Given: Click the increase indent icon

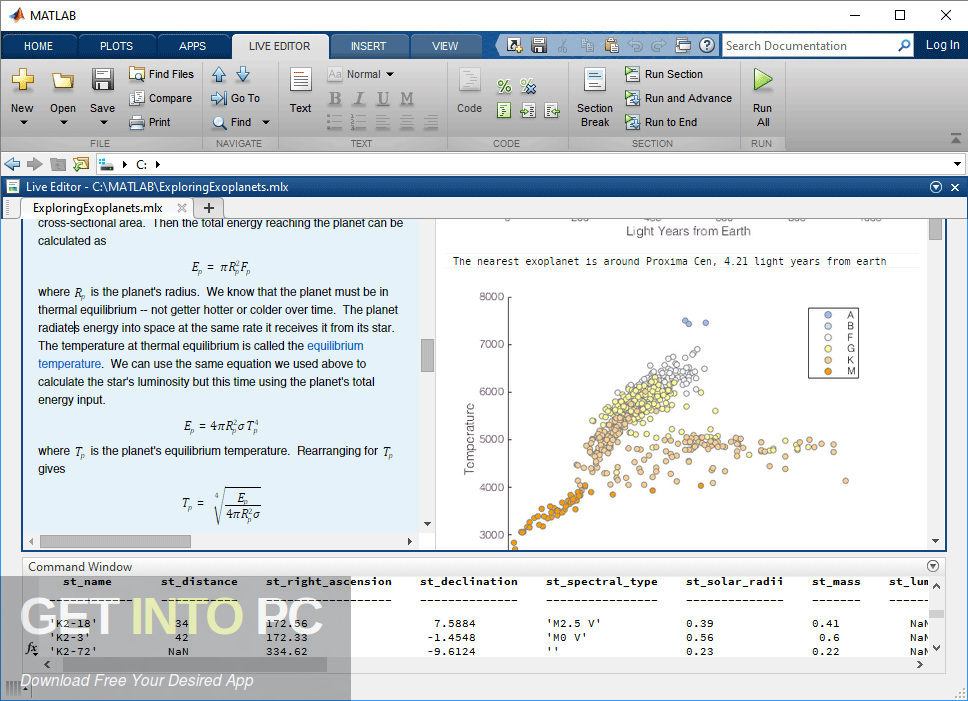Looking at the screenshot, I should [x=528, y=110].
